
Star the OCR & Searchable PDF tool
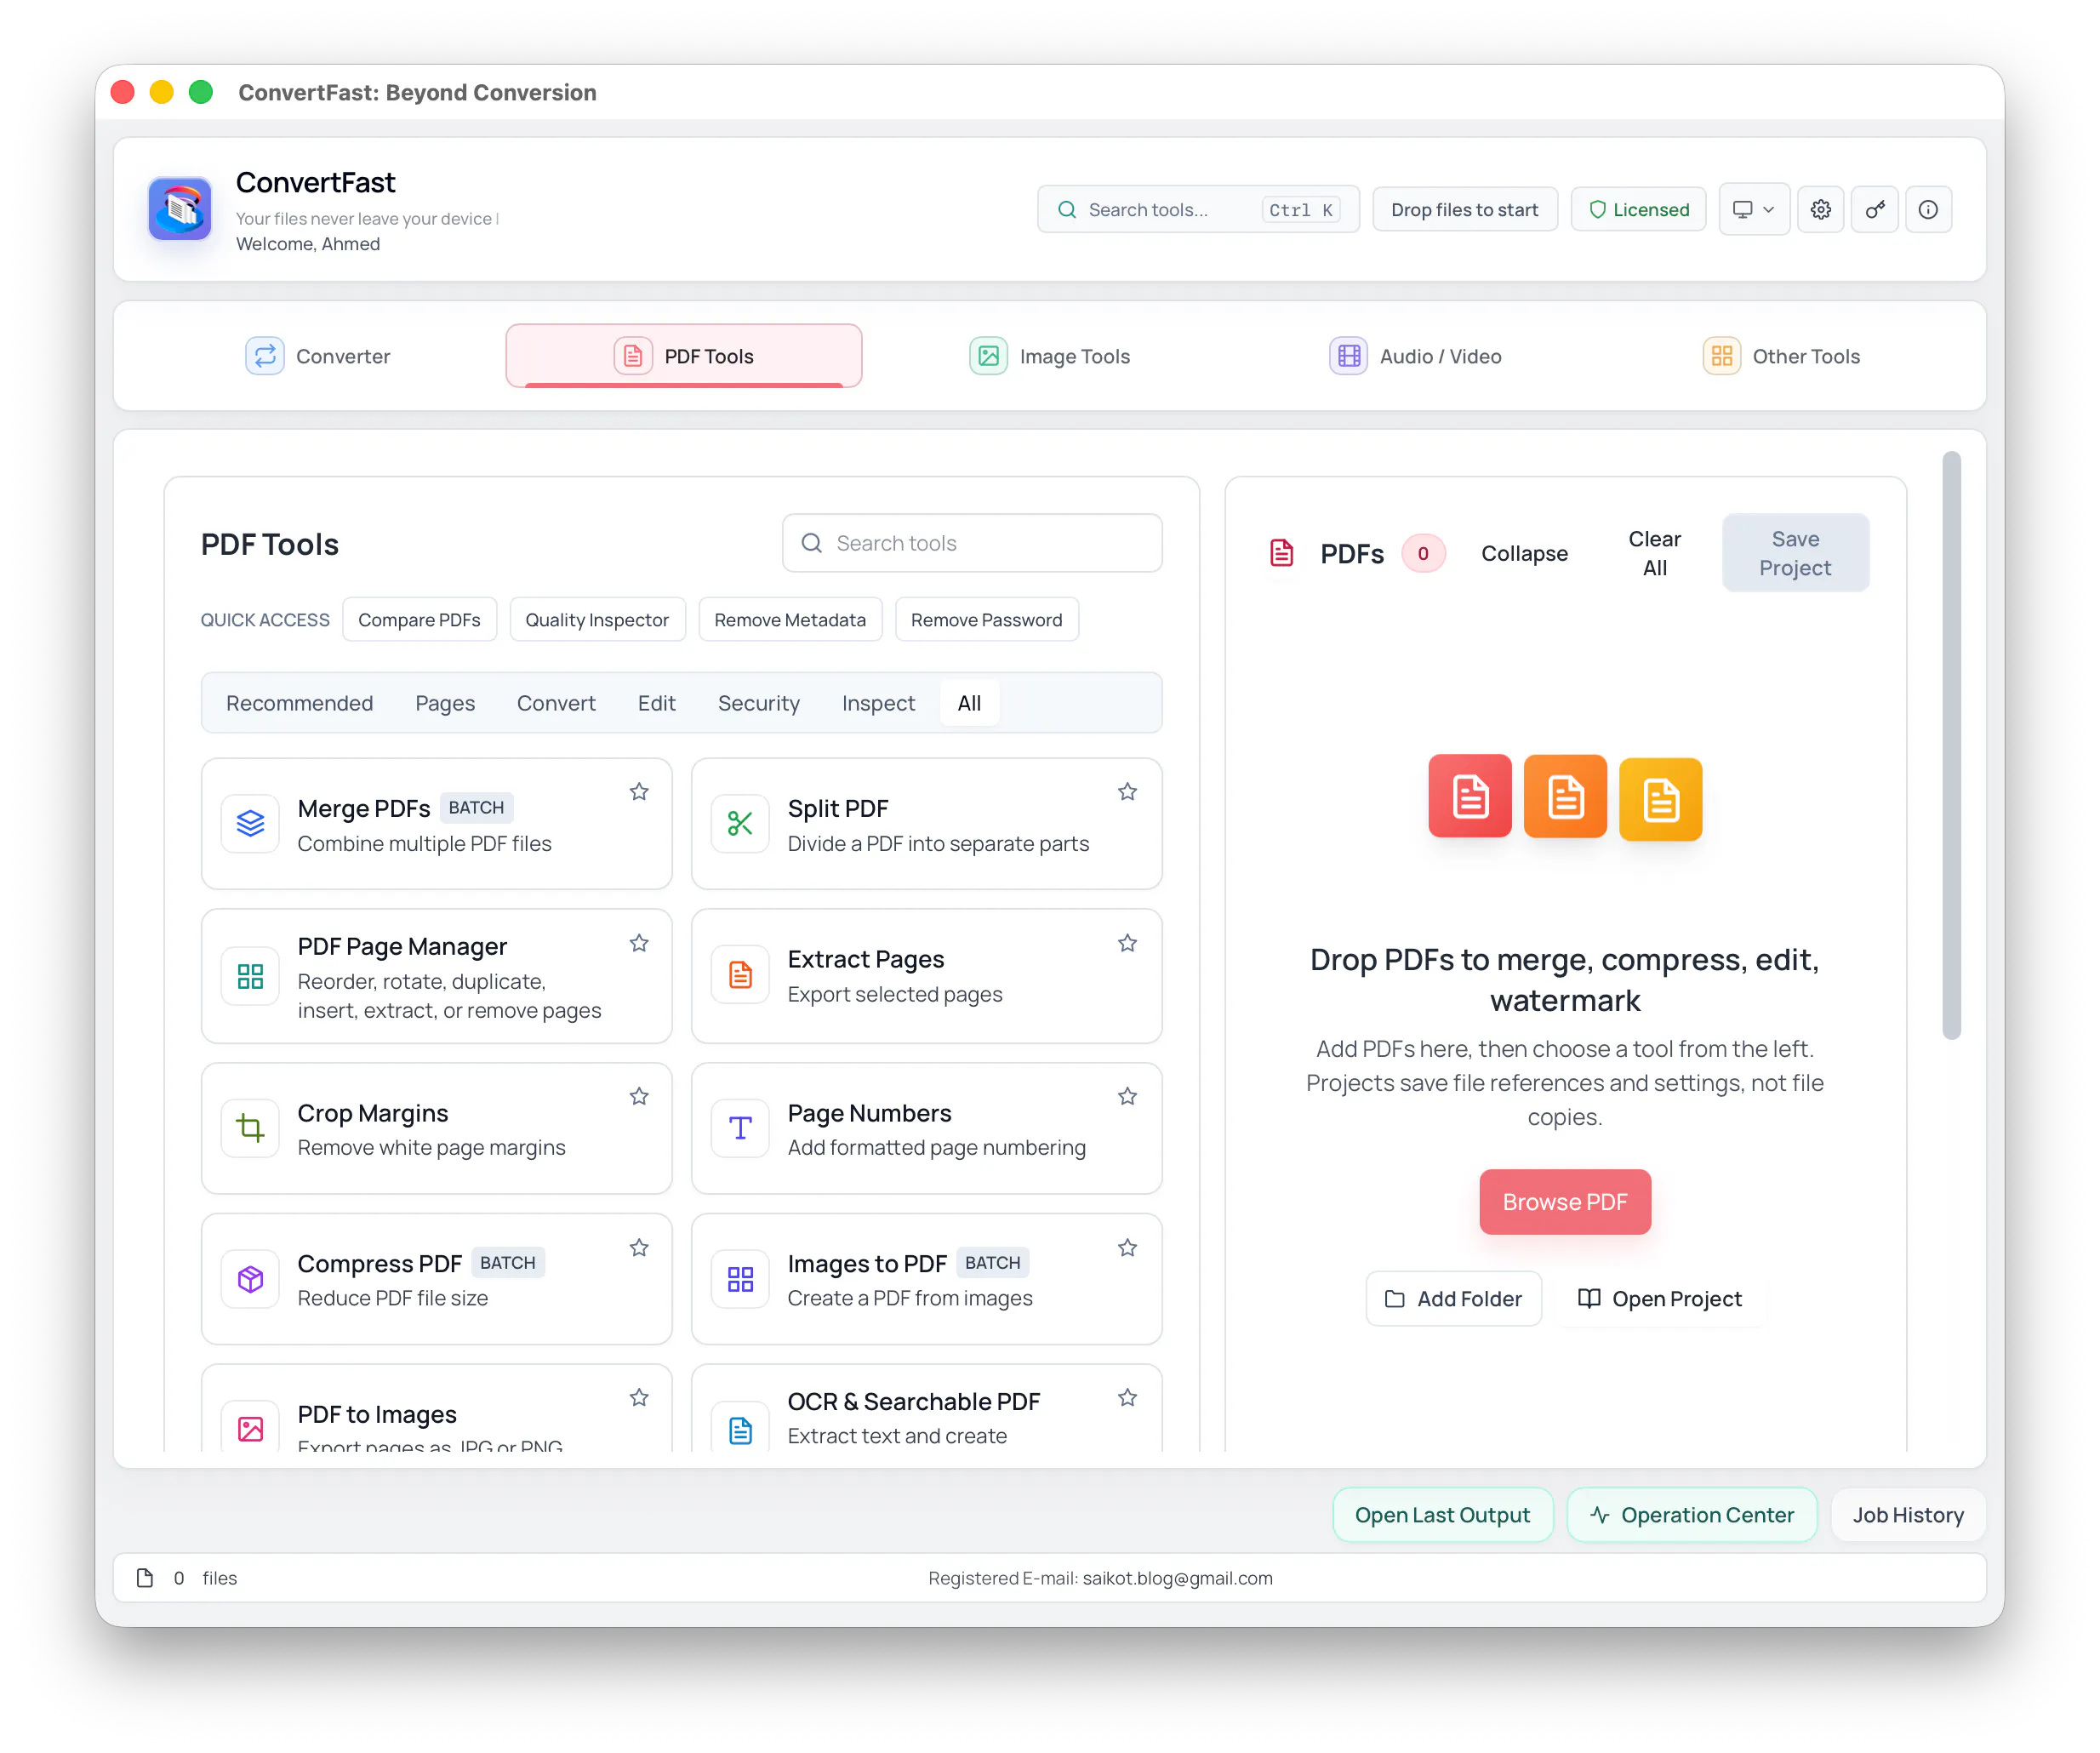(x=1128, y=1398)
